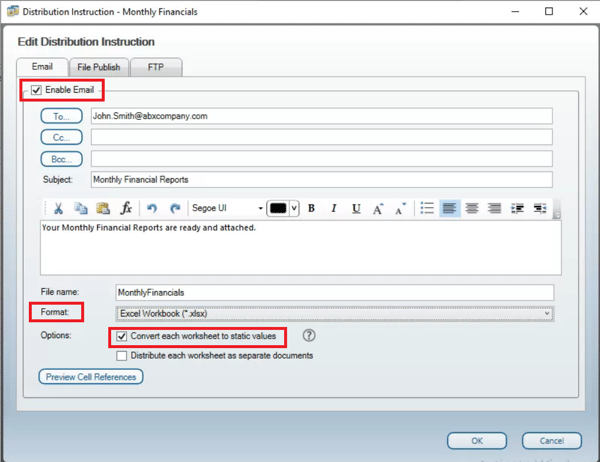Uncheck the Enable Email checkbox

click(36, 90)
